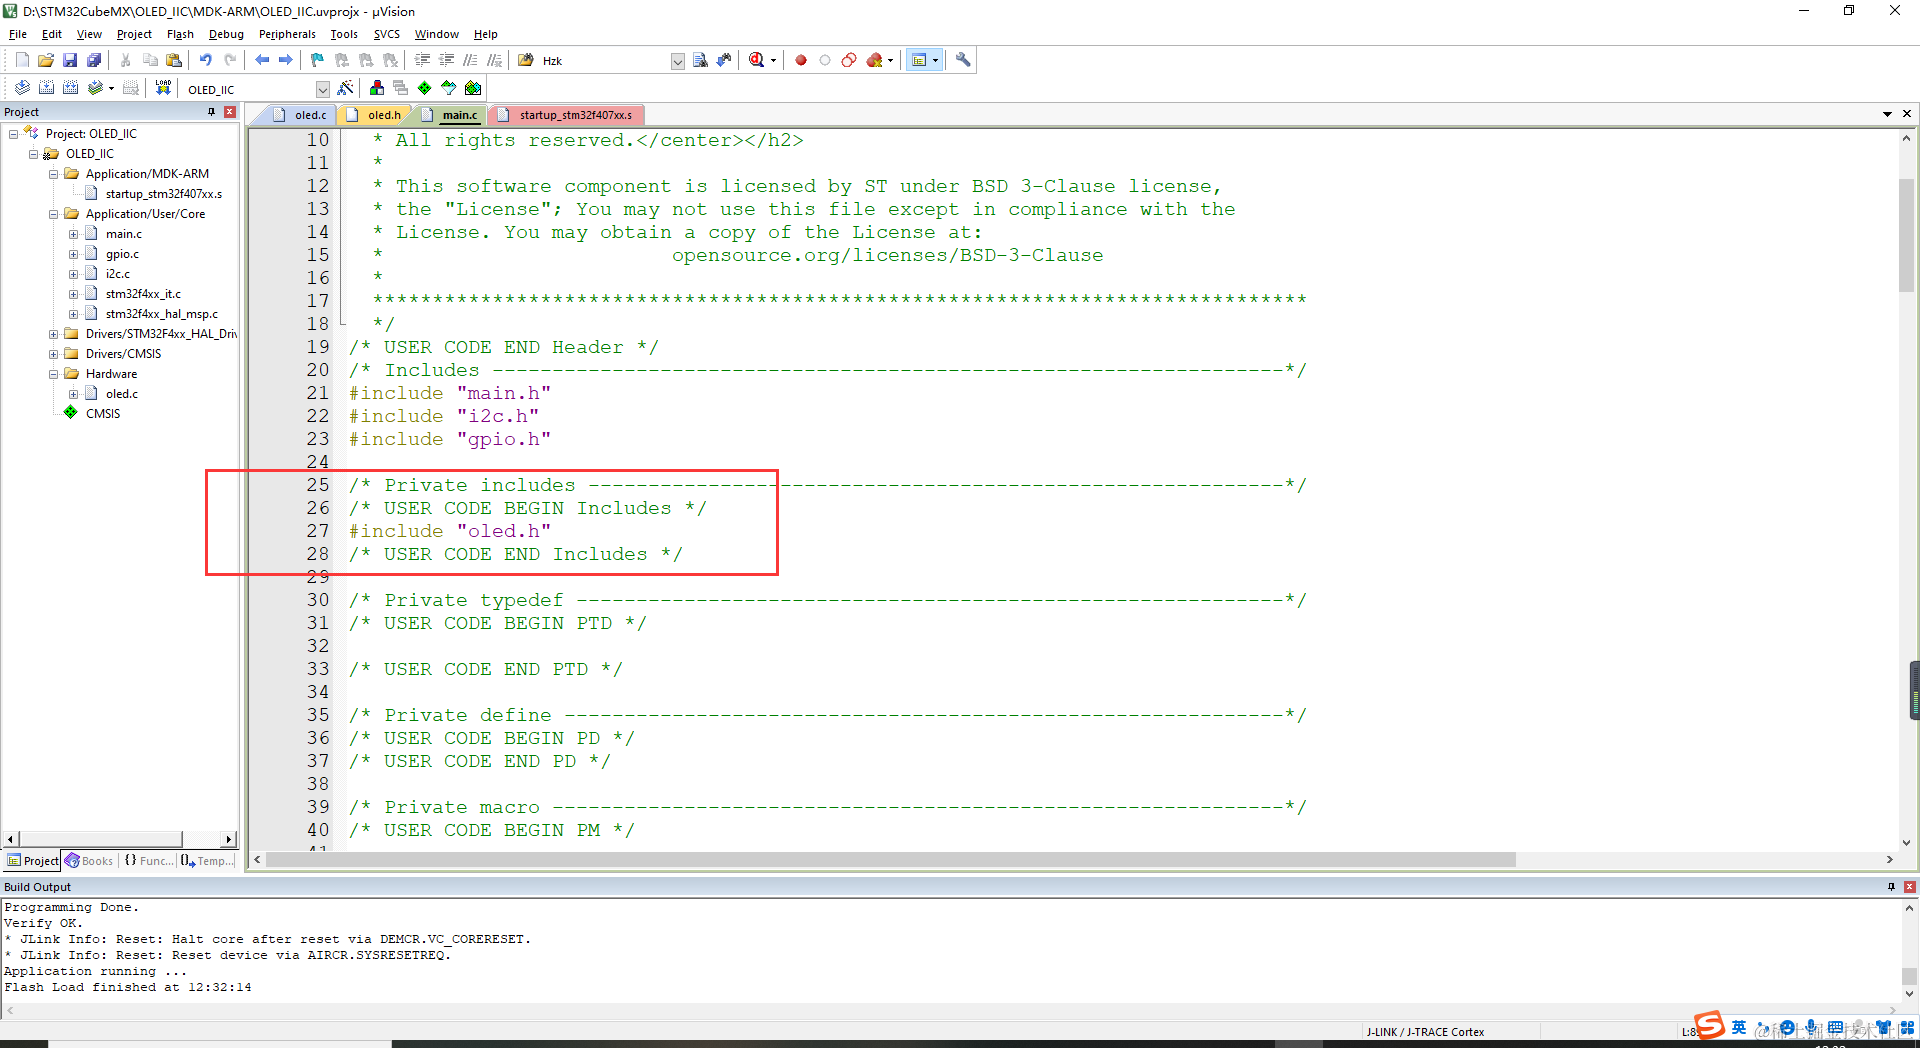Click the Sogou input method tray icon
This screenshot has height=1048, width=1920.
(x=1710, y=1026)
